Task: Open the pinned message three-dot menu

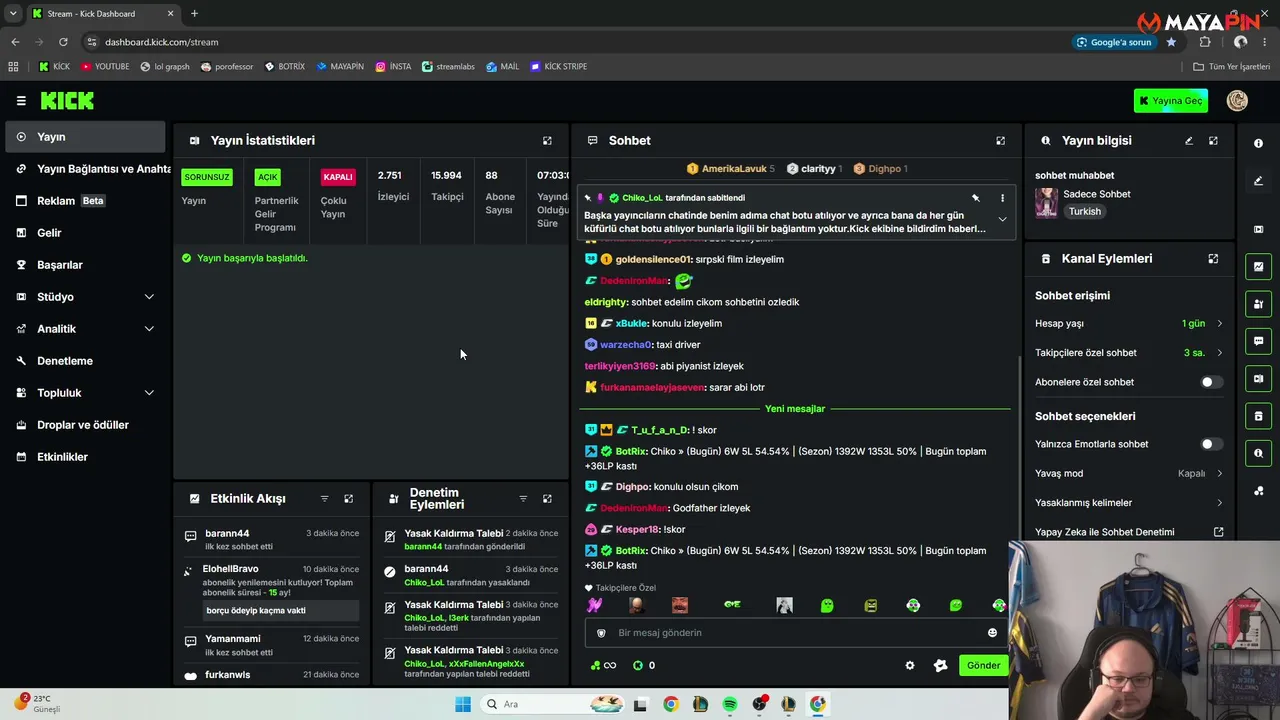Action: [x=1002, y=198]
